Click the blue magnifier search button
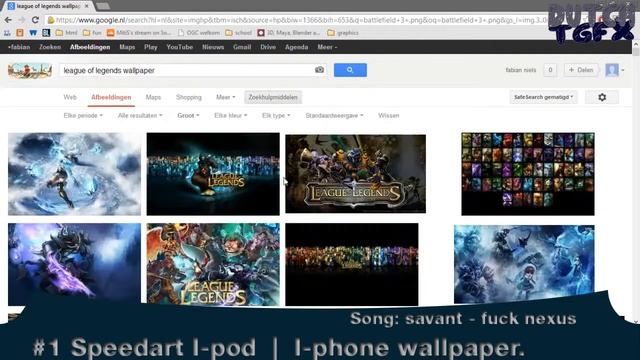Screen dimensions: 640x360 click(350, 70)
